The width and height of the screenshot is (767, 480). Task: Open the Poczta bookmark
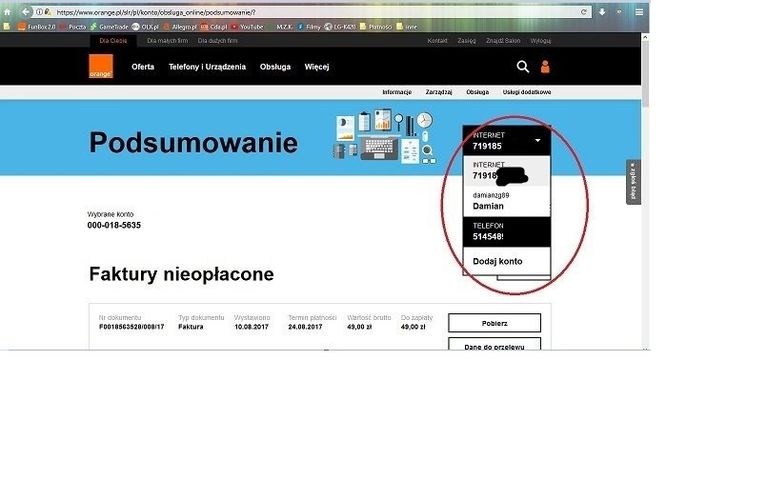tap(73, 26)
